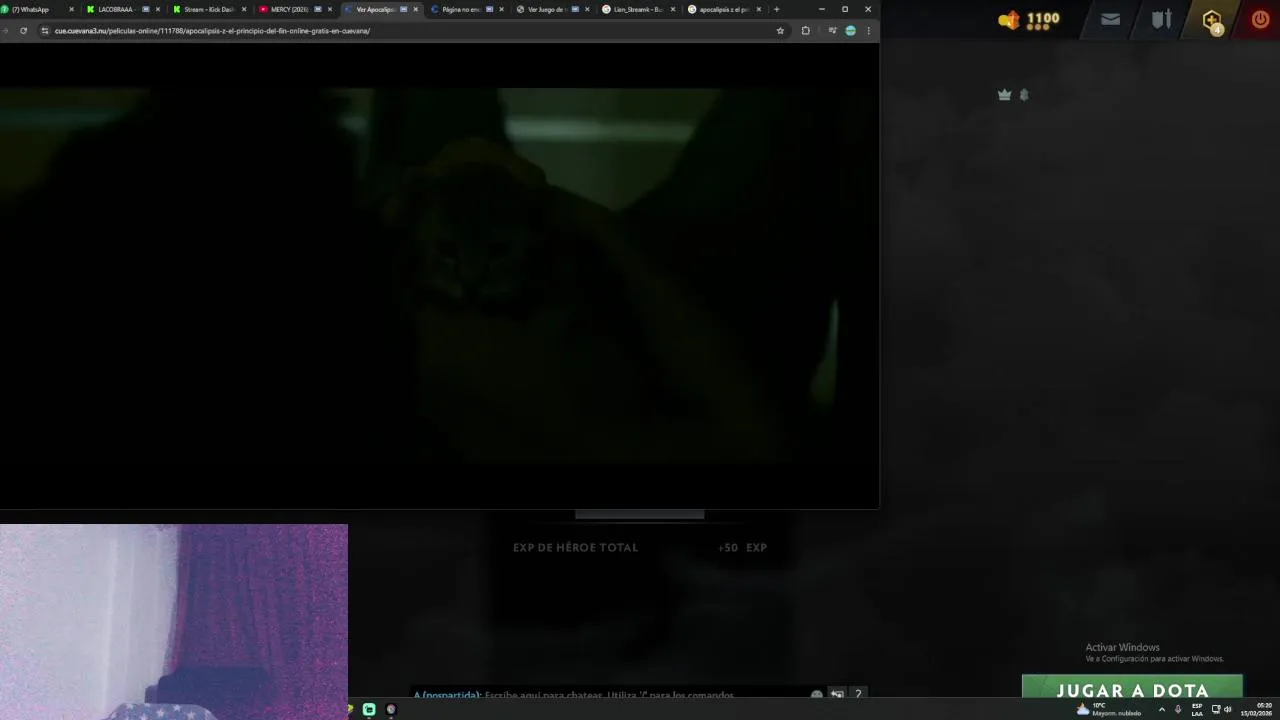The image size is (1280, 720).
Task: Click the crown icon in Dota panel
Action: point(1005,95)
